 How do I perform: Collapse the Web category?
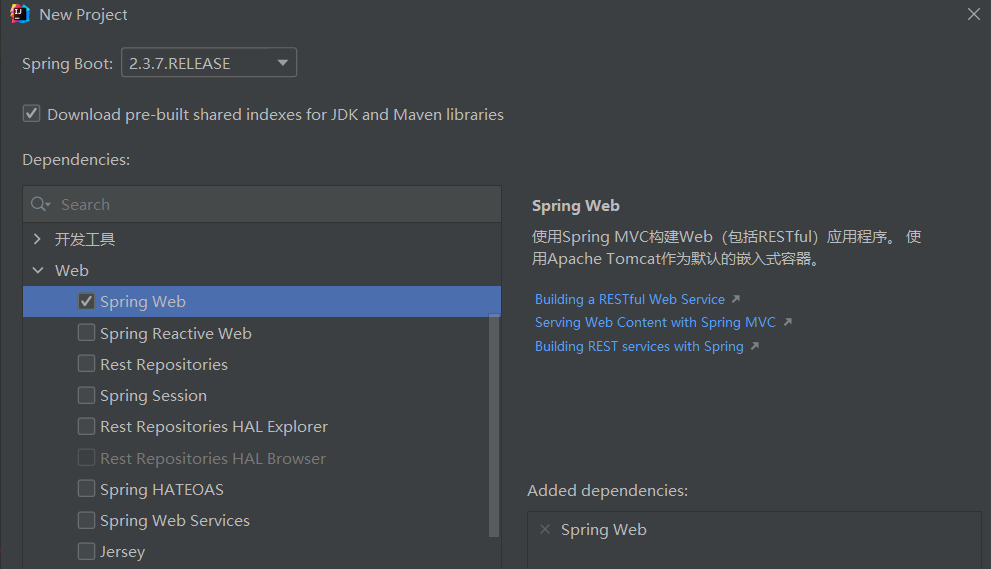[38, 271]
